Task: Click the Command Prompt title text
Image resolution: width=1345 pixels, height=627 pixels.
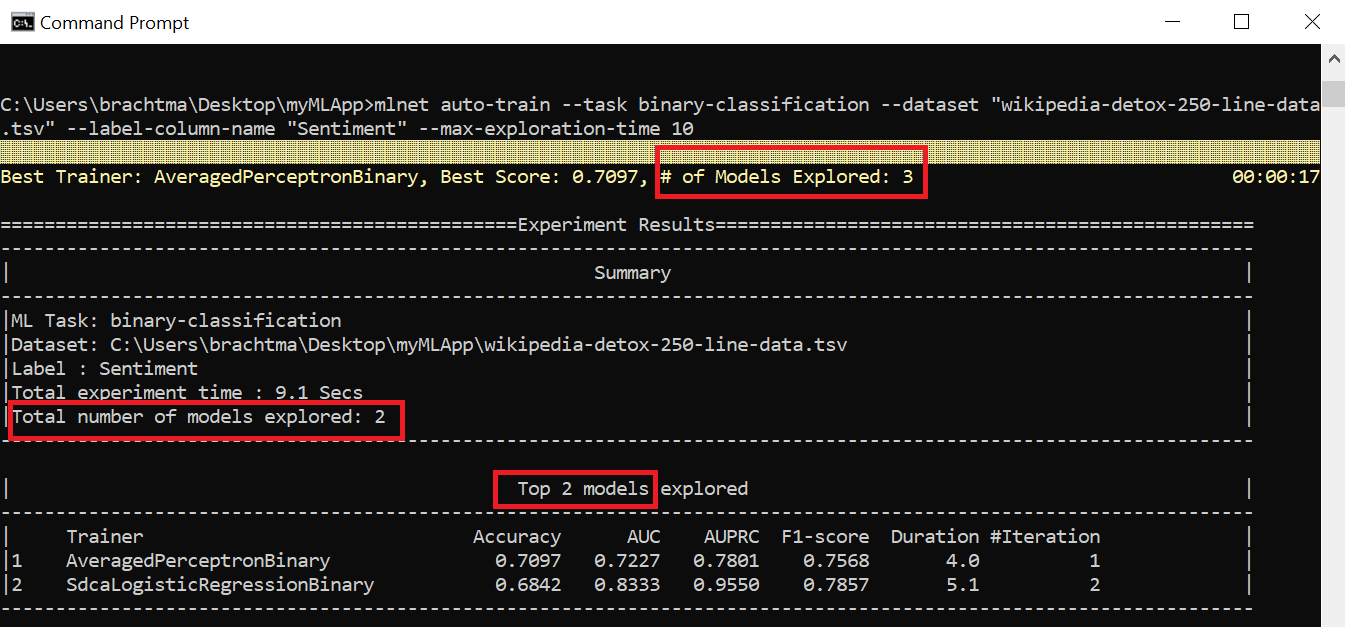Action: pos(113,20)
